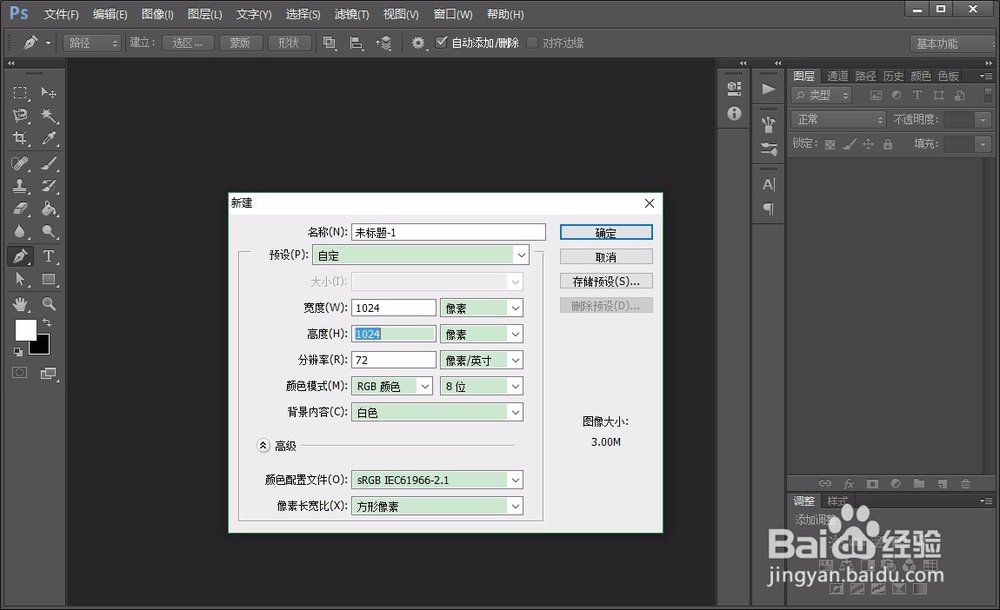This screenshot has height=610, width=1000.
Task: Select the Eyedropper tool
Action: tap(48, 137)
